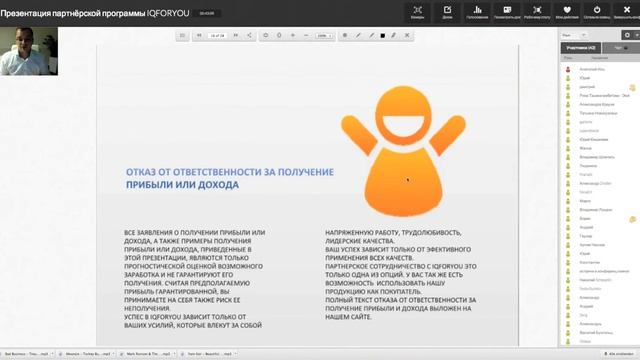640x360 pixels.
Task: Click slide heading ОТКАЗ ОТ ОТВЕТСТВЕННОСТИ ЗА ПОЛУЧЕНИЕ
Action: 230,172
